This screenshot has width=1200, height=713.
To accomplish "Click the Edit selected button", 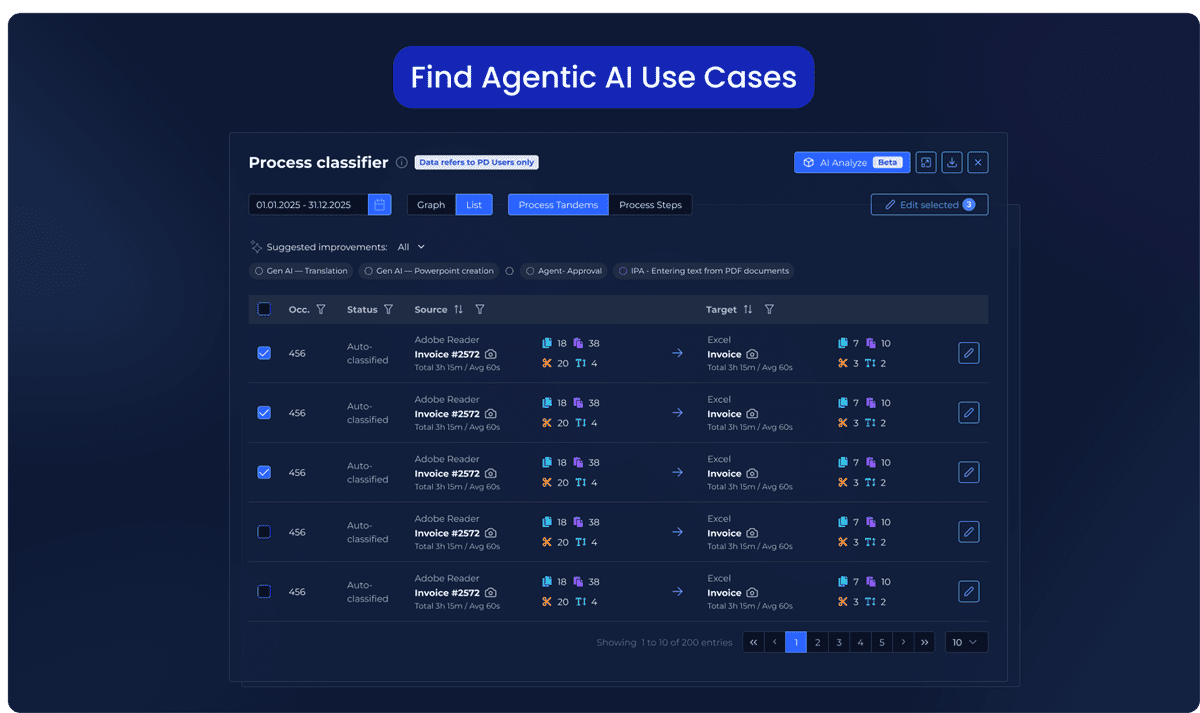I will pyautogui.click(x=929, y=205).
